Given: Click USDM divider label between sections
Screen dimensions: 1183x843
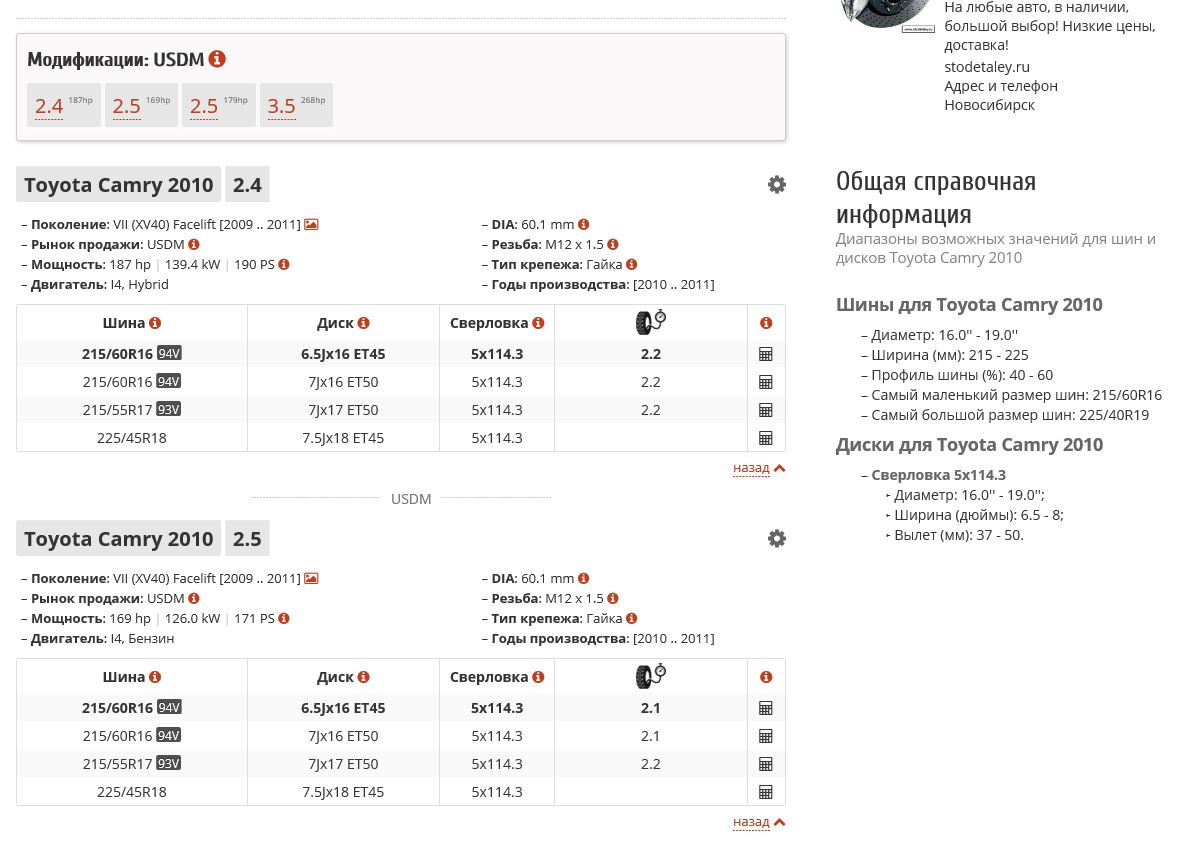Looking at the screenshot, I should tap(411, 499).
